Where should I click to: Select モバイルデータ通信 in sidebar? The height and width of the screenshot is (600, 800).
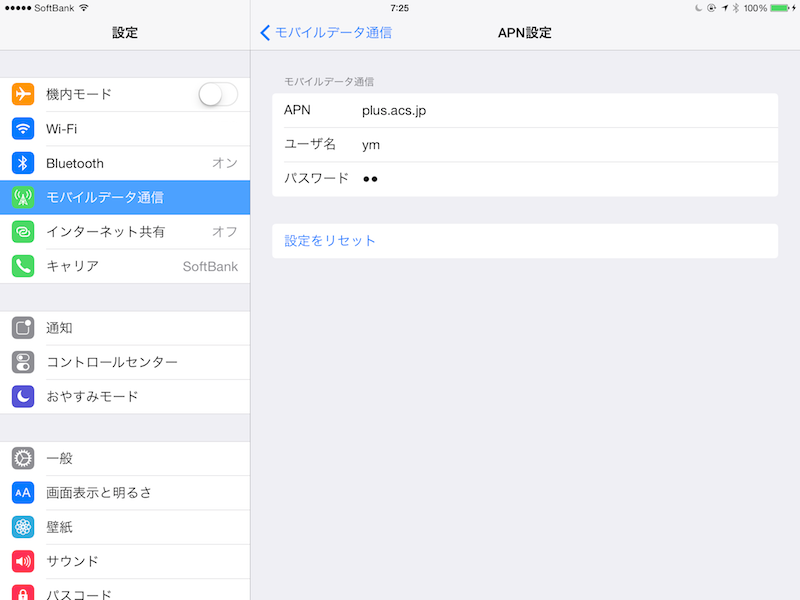(x=125, y=197)
